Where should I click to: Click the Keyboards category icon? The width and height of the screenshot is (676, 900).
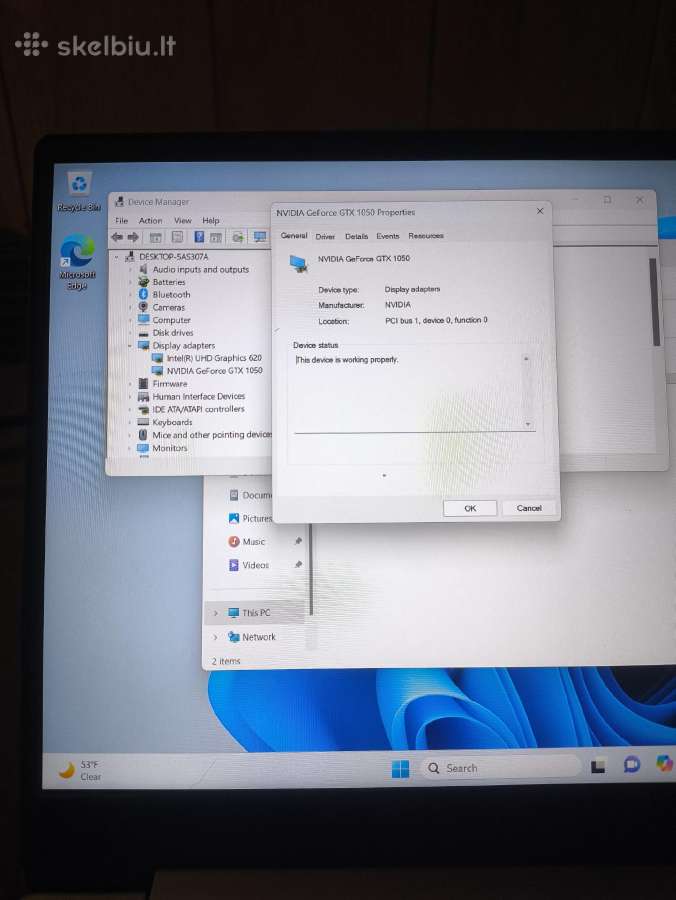[143, 422]
